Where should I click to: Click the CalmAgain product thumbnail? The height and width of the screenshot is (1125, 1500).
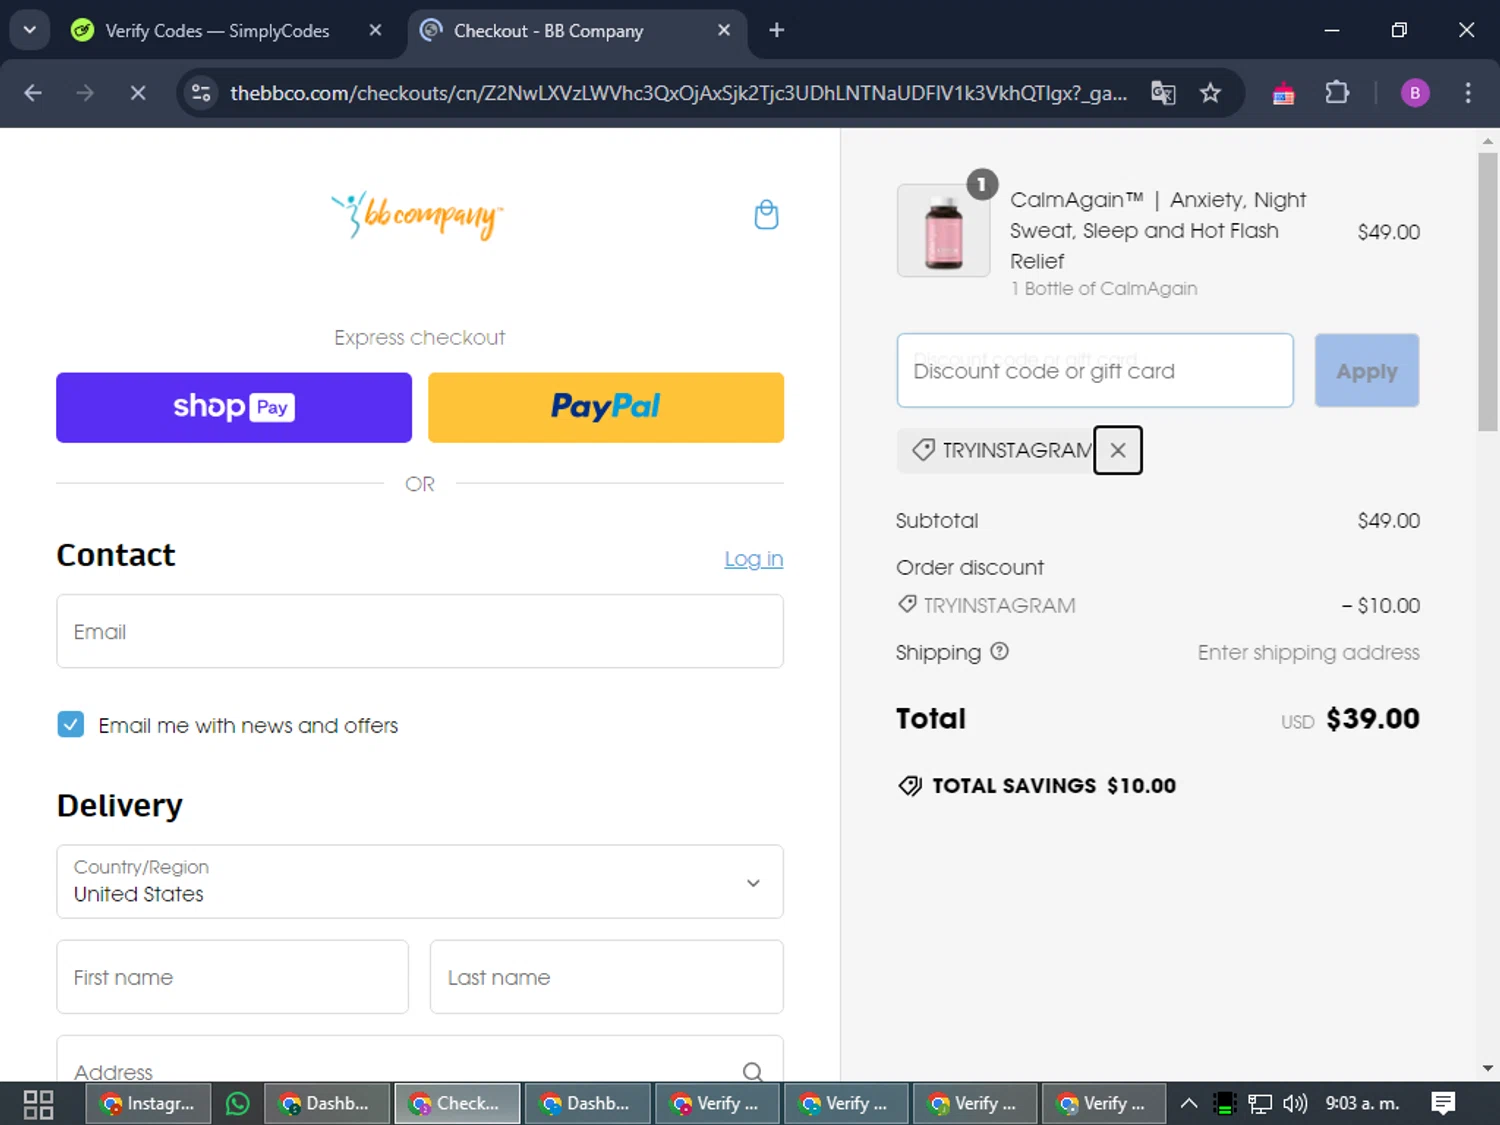[x=943, y=230]
